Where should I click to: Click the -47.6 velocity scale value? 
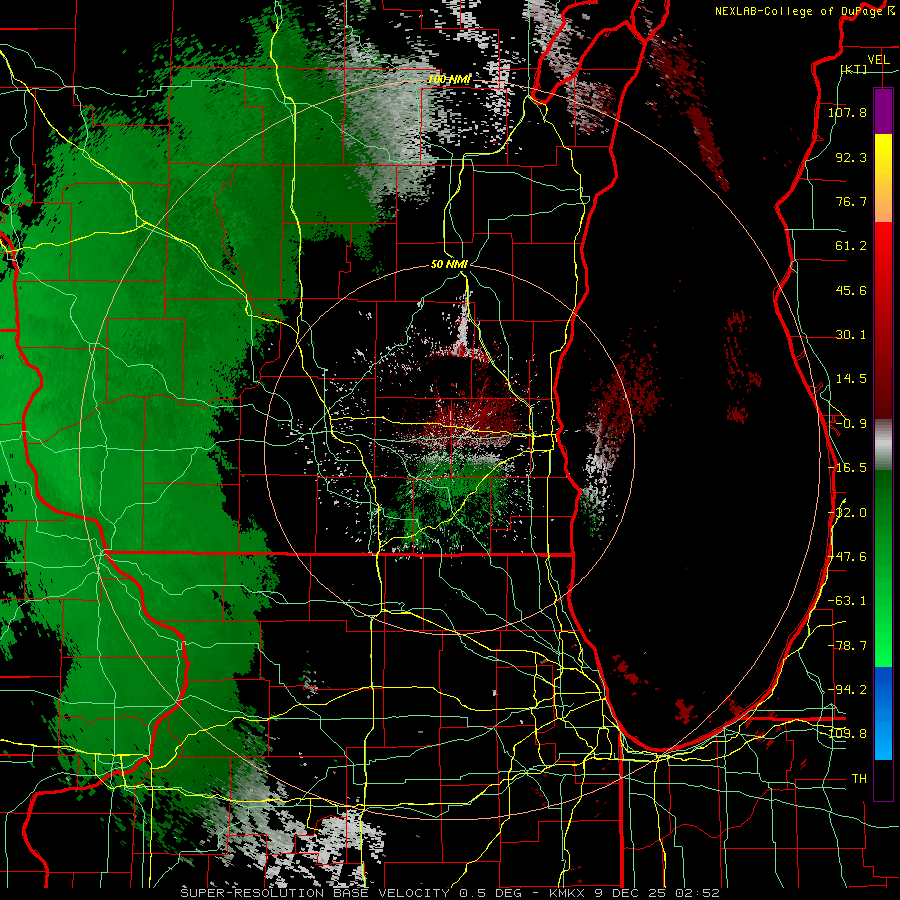[847, 556]
